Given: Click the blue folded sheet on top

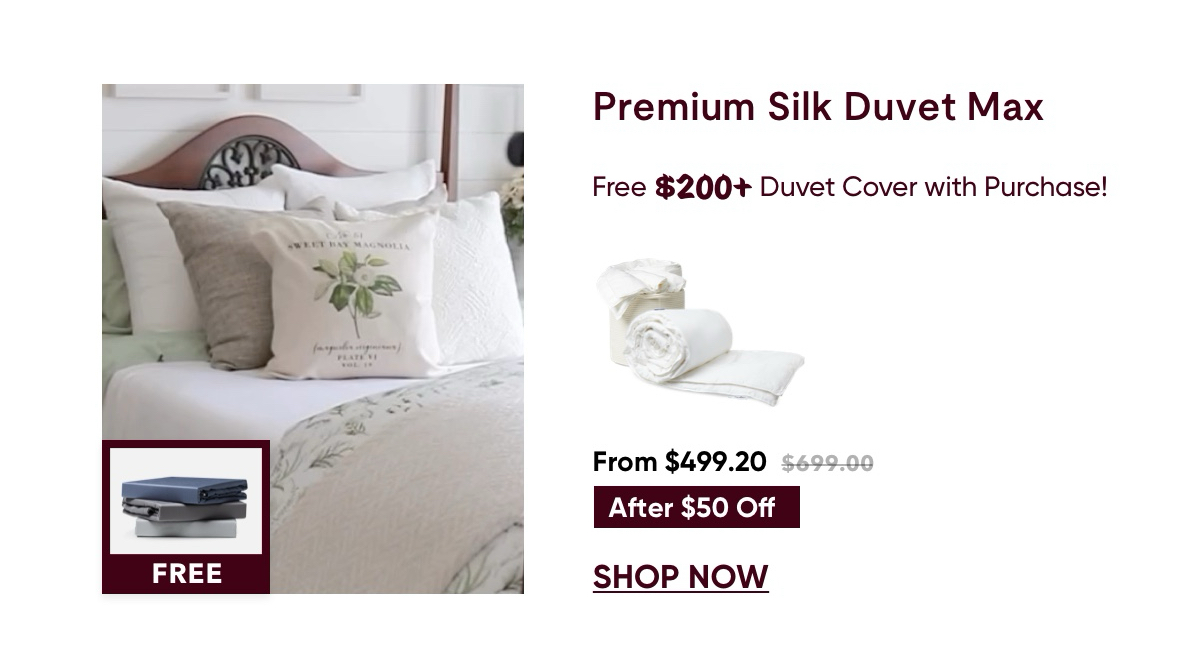Looking at the screenshot, I should click(x=185, y=490).
